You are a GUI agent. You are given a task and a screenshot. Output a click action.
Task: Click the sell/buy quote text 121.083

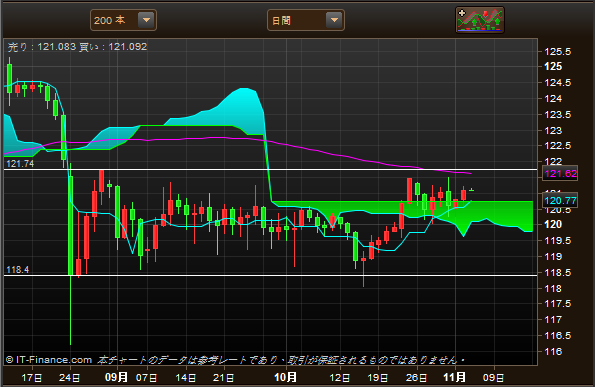57,47
